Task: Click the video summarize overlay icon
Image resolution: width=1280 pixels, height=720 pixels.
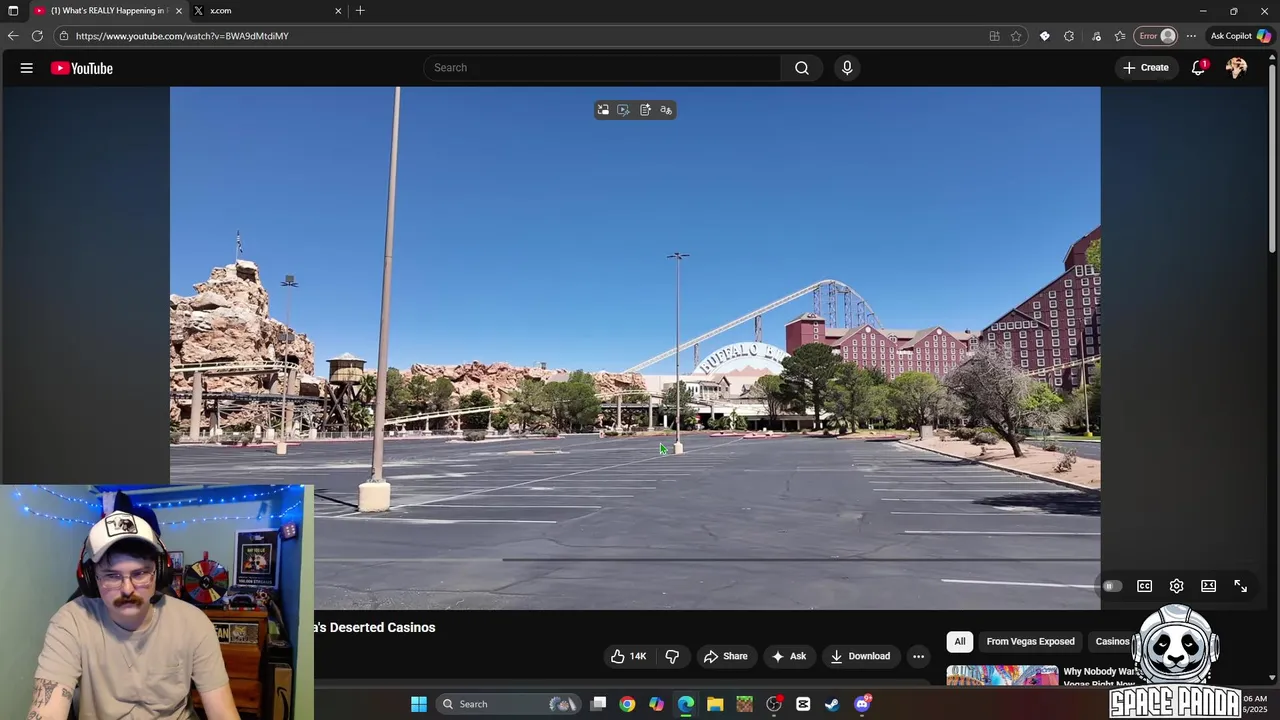Action: click(x=645, y=110)
